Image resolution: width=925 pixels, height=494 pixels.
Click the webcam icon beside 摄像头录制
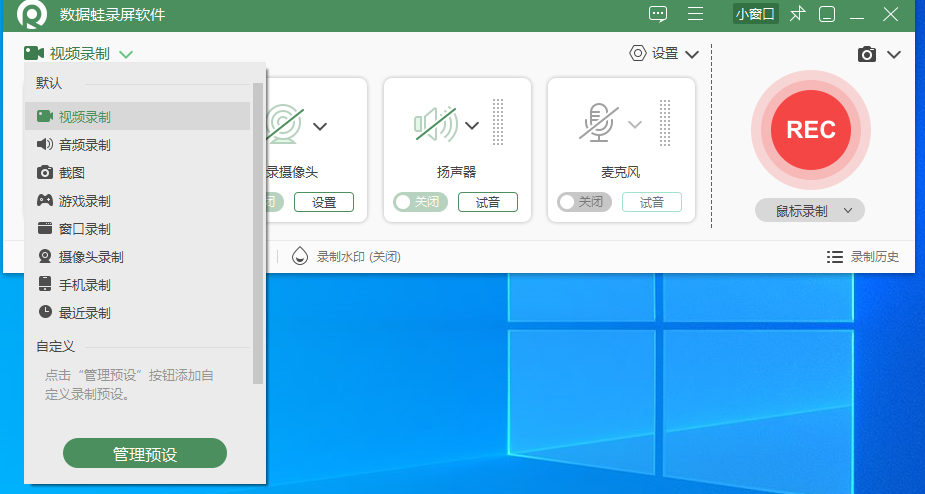click(45, 256)
